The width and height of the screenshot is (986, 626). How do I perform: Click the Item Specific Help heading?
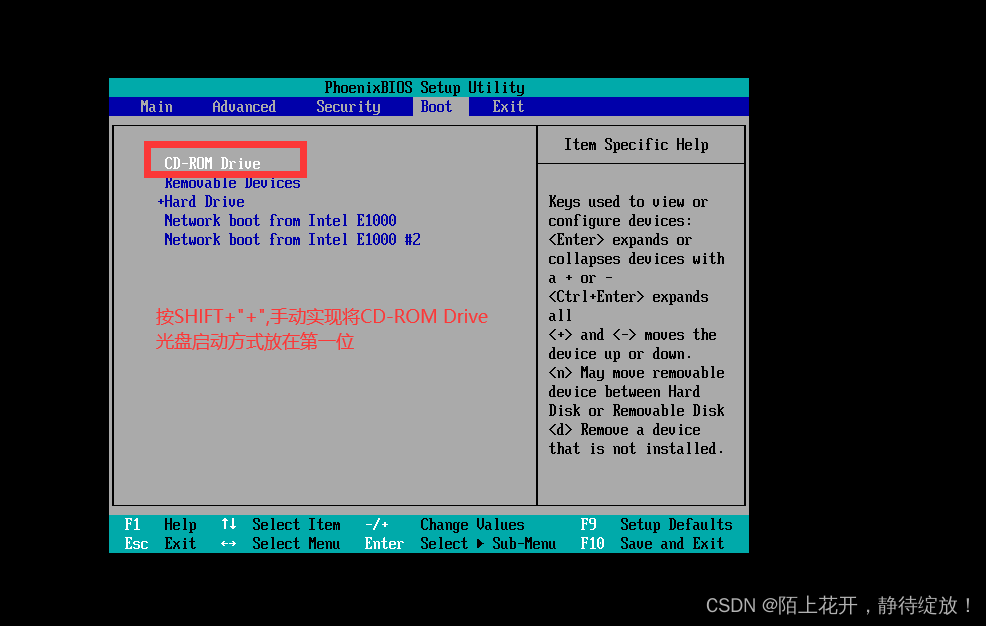[636, 145]
